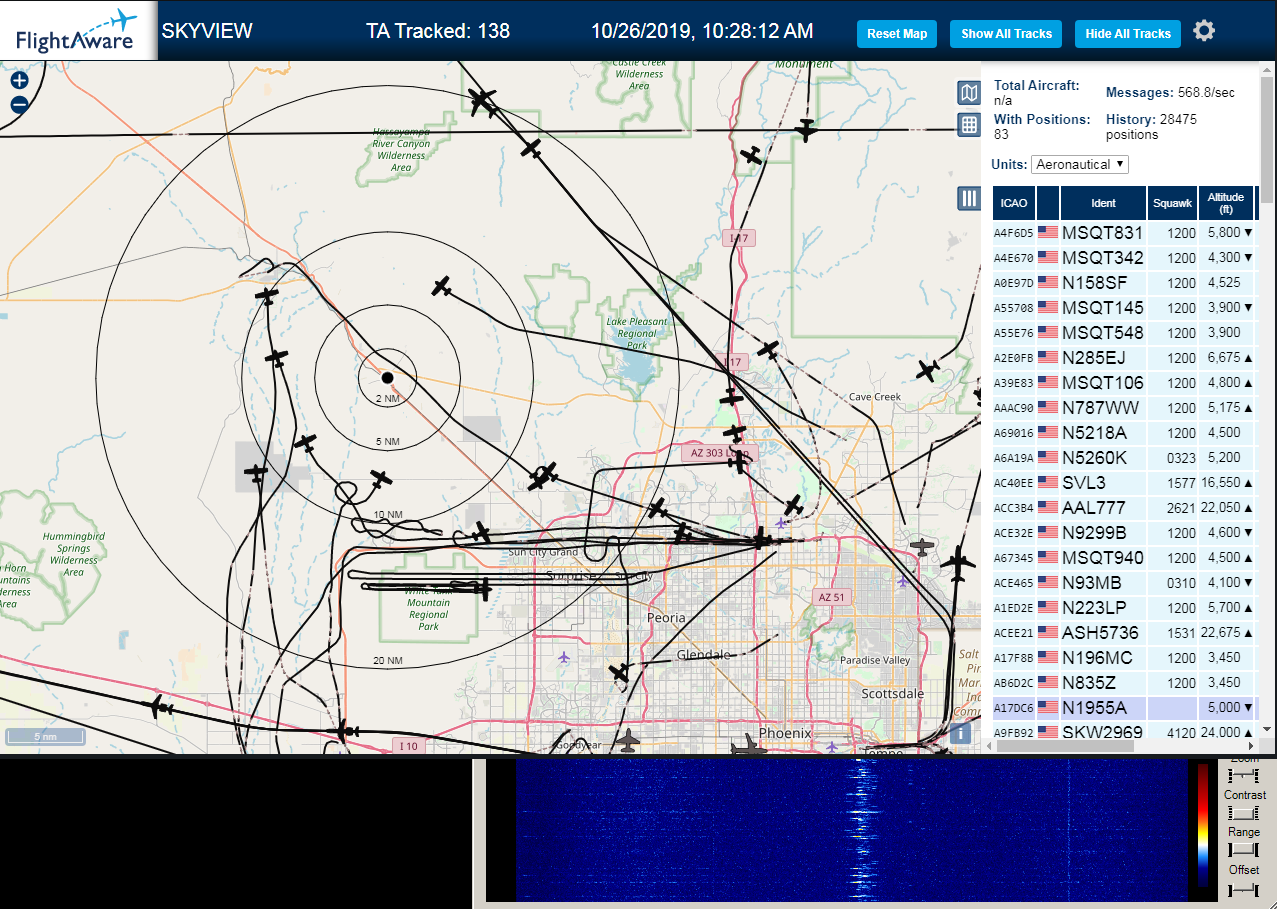
Task: Sort table by ICAO column header
Action: 1014,203
